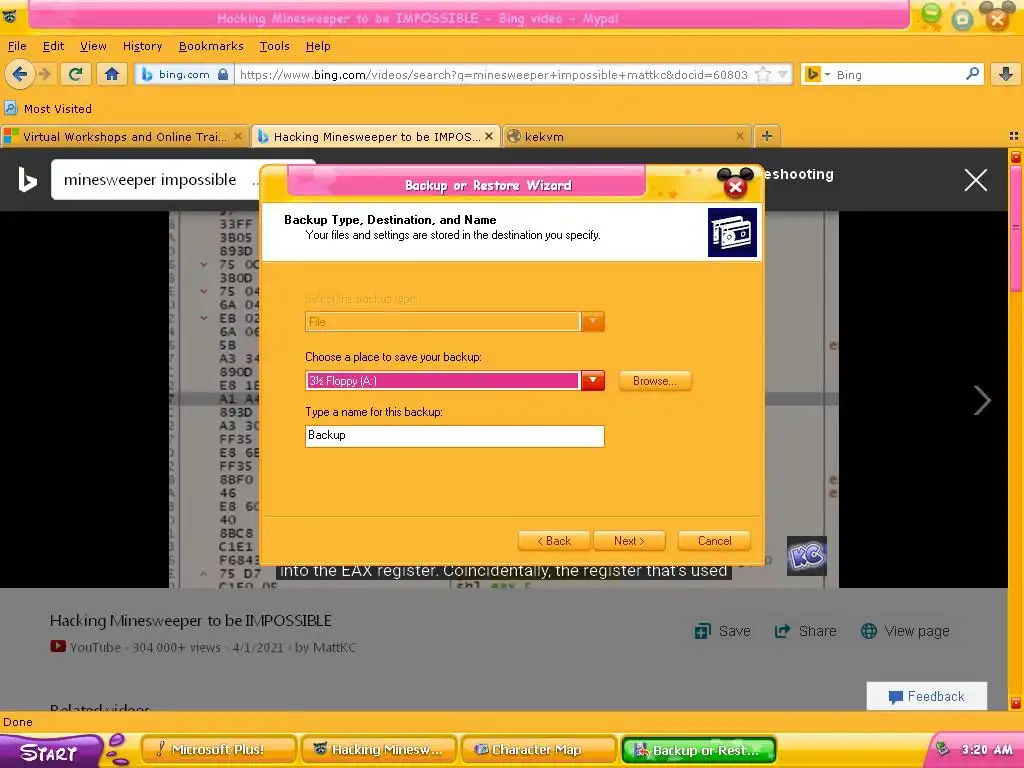Click the KC channel watermark in video
This screenshot has height=768, width=1024.
[807, 556]
